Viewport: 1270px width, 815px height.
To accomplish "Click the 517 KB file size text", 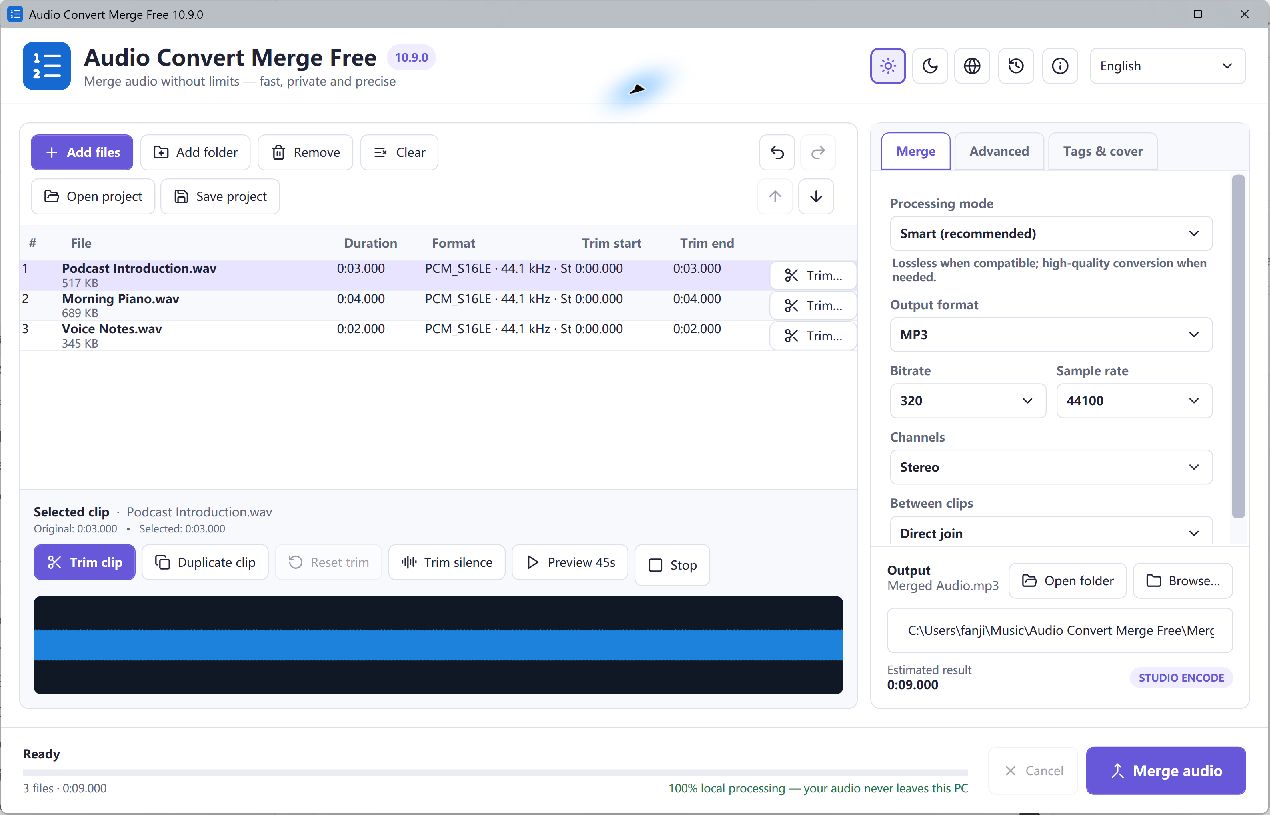I will click(x=80, y=283).
